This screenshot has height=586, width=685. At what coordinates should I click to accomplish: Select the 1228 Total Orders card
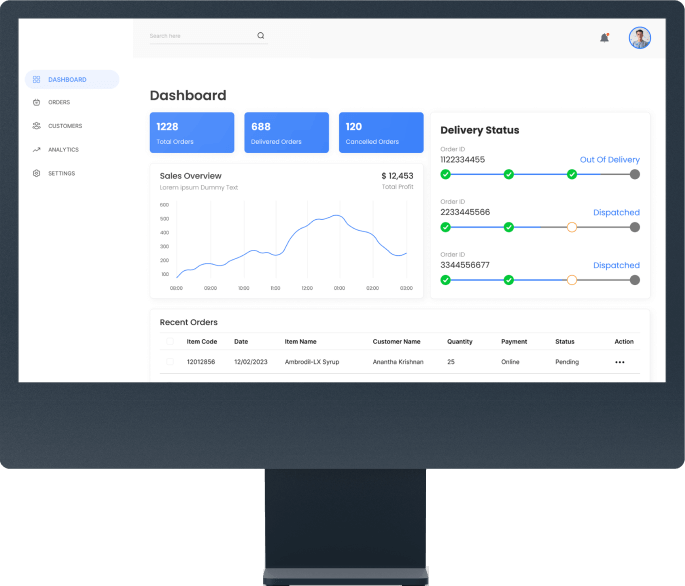192,132
